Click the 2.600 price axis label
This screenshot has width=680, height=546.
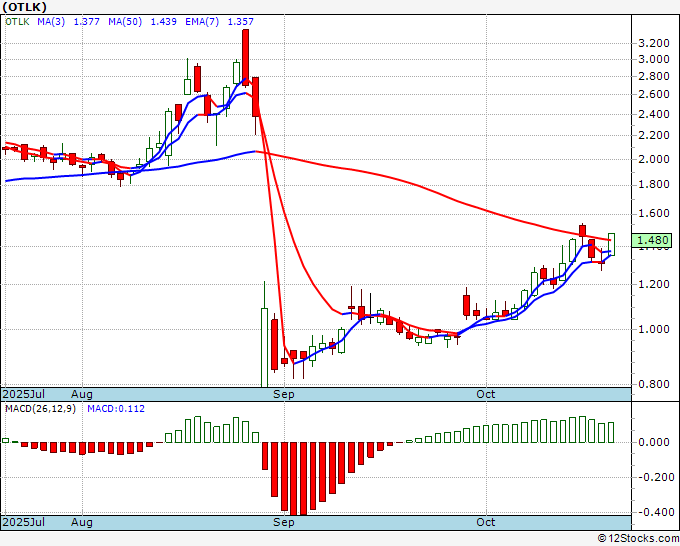654,95
